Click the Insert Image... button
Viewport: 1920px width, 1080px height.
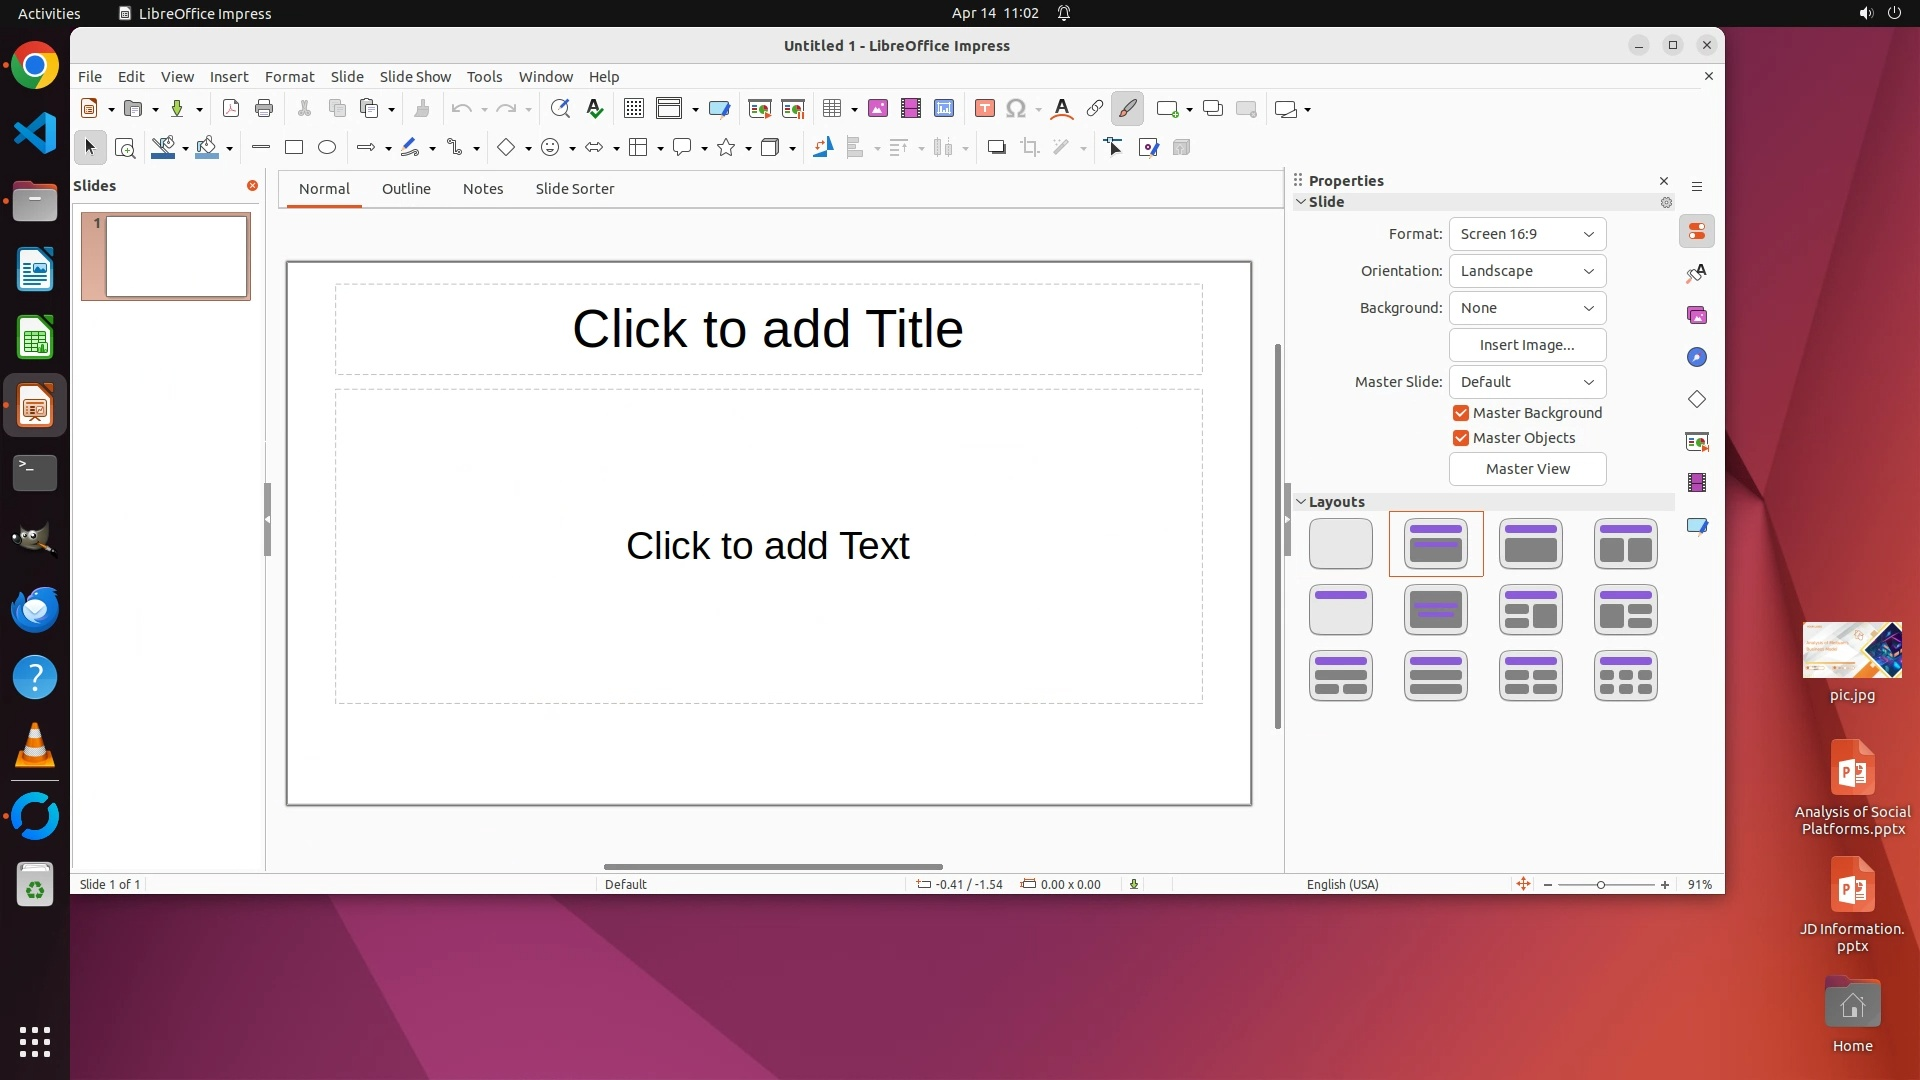click(x=1527, y=345)
